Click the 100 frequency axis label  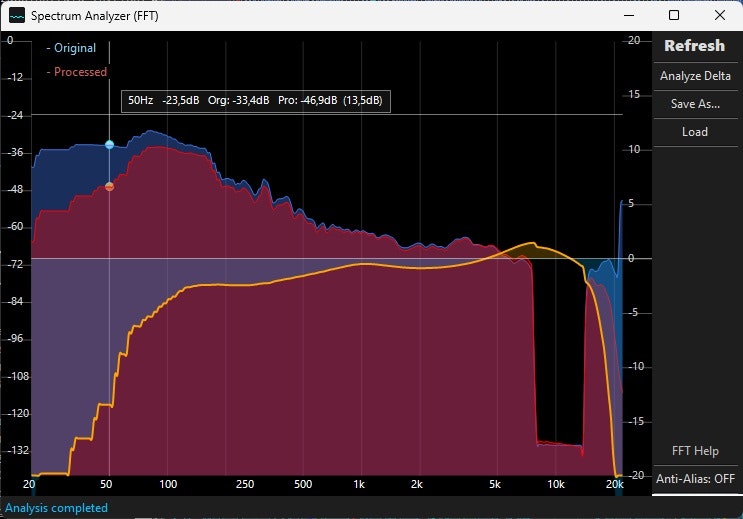pos(168,484)
